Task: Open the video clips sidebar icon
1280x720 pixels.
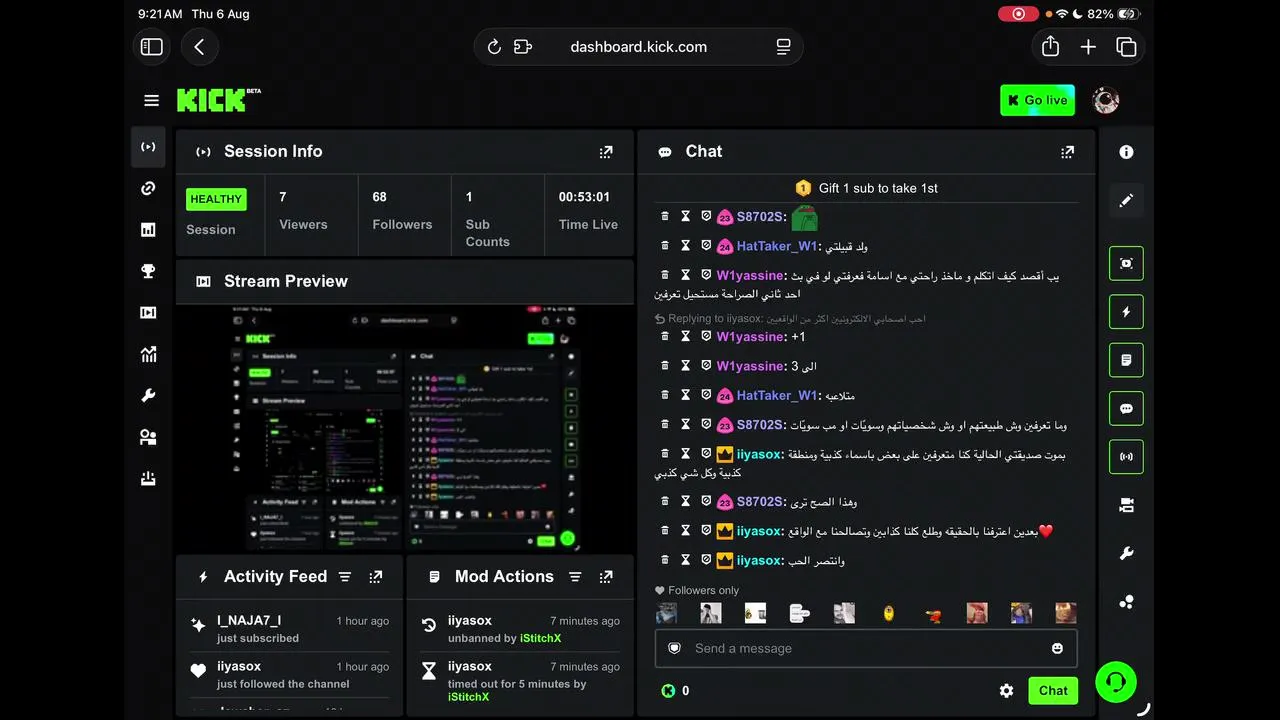Action: coord(148,313)
